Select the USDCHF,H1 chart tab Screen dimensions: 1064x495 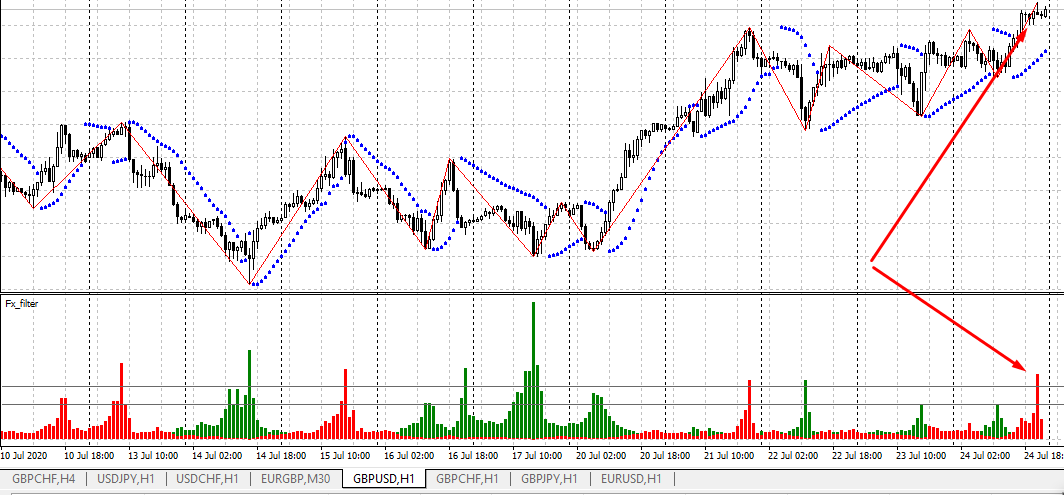click(207, 479)
